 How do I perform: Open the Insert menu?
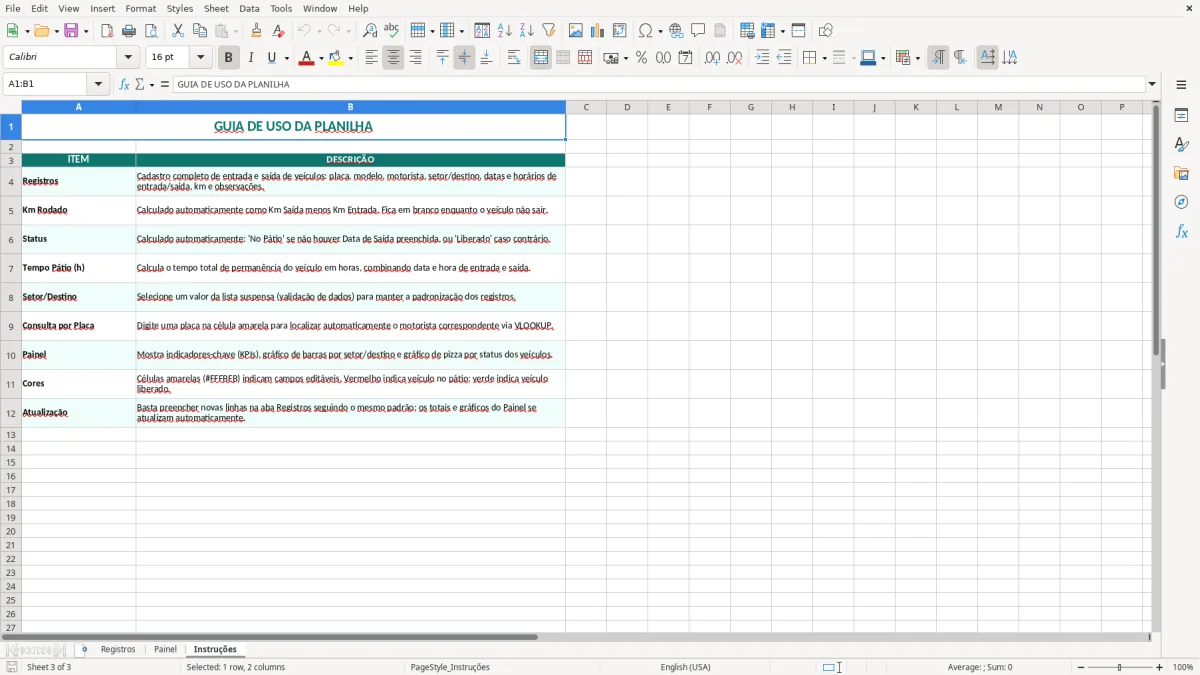point(102,8)
